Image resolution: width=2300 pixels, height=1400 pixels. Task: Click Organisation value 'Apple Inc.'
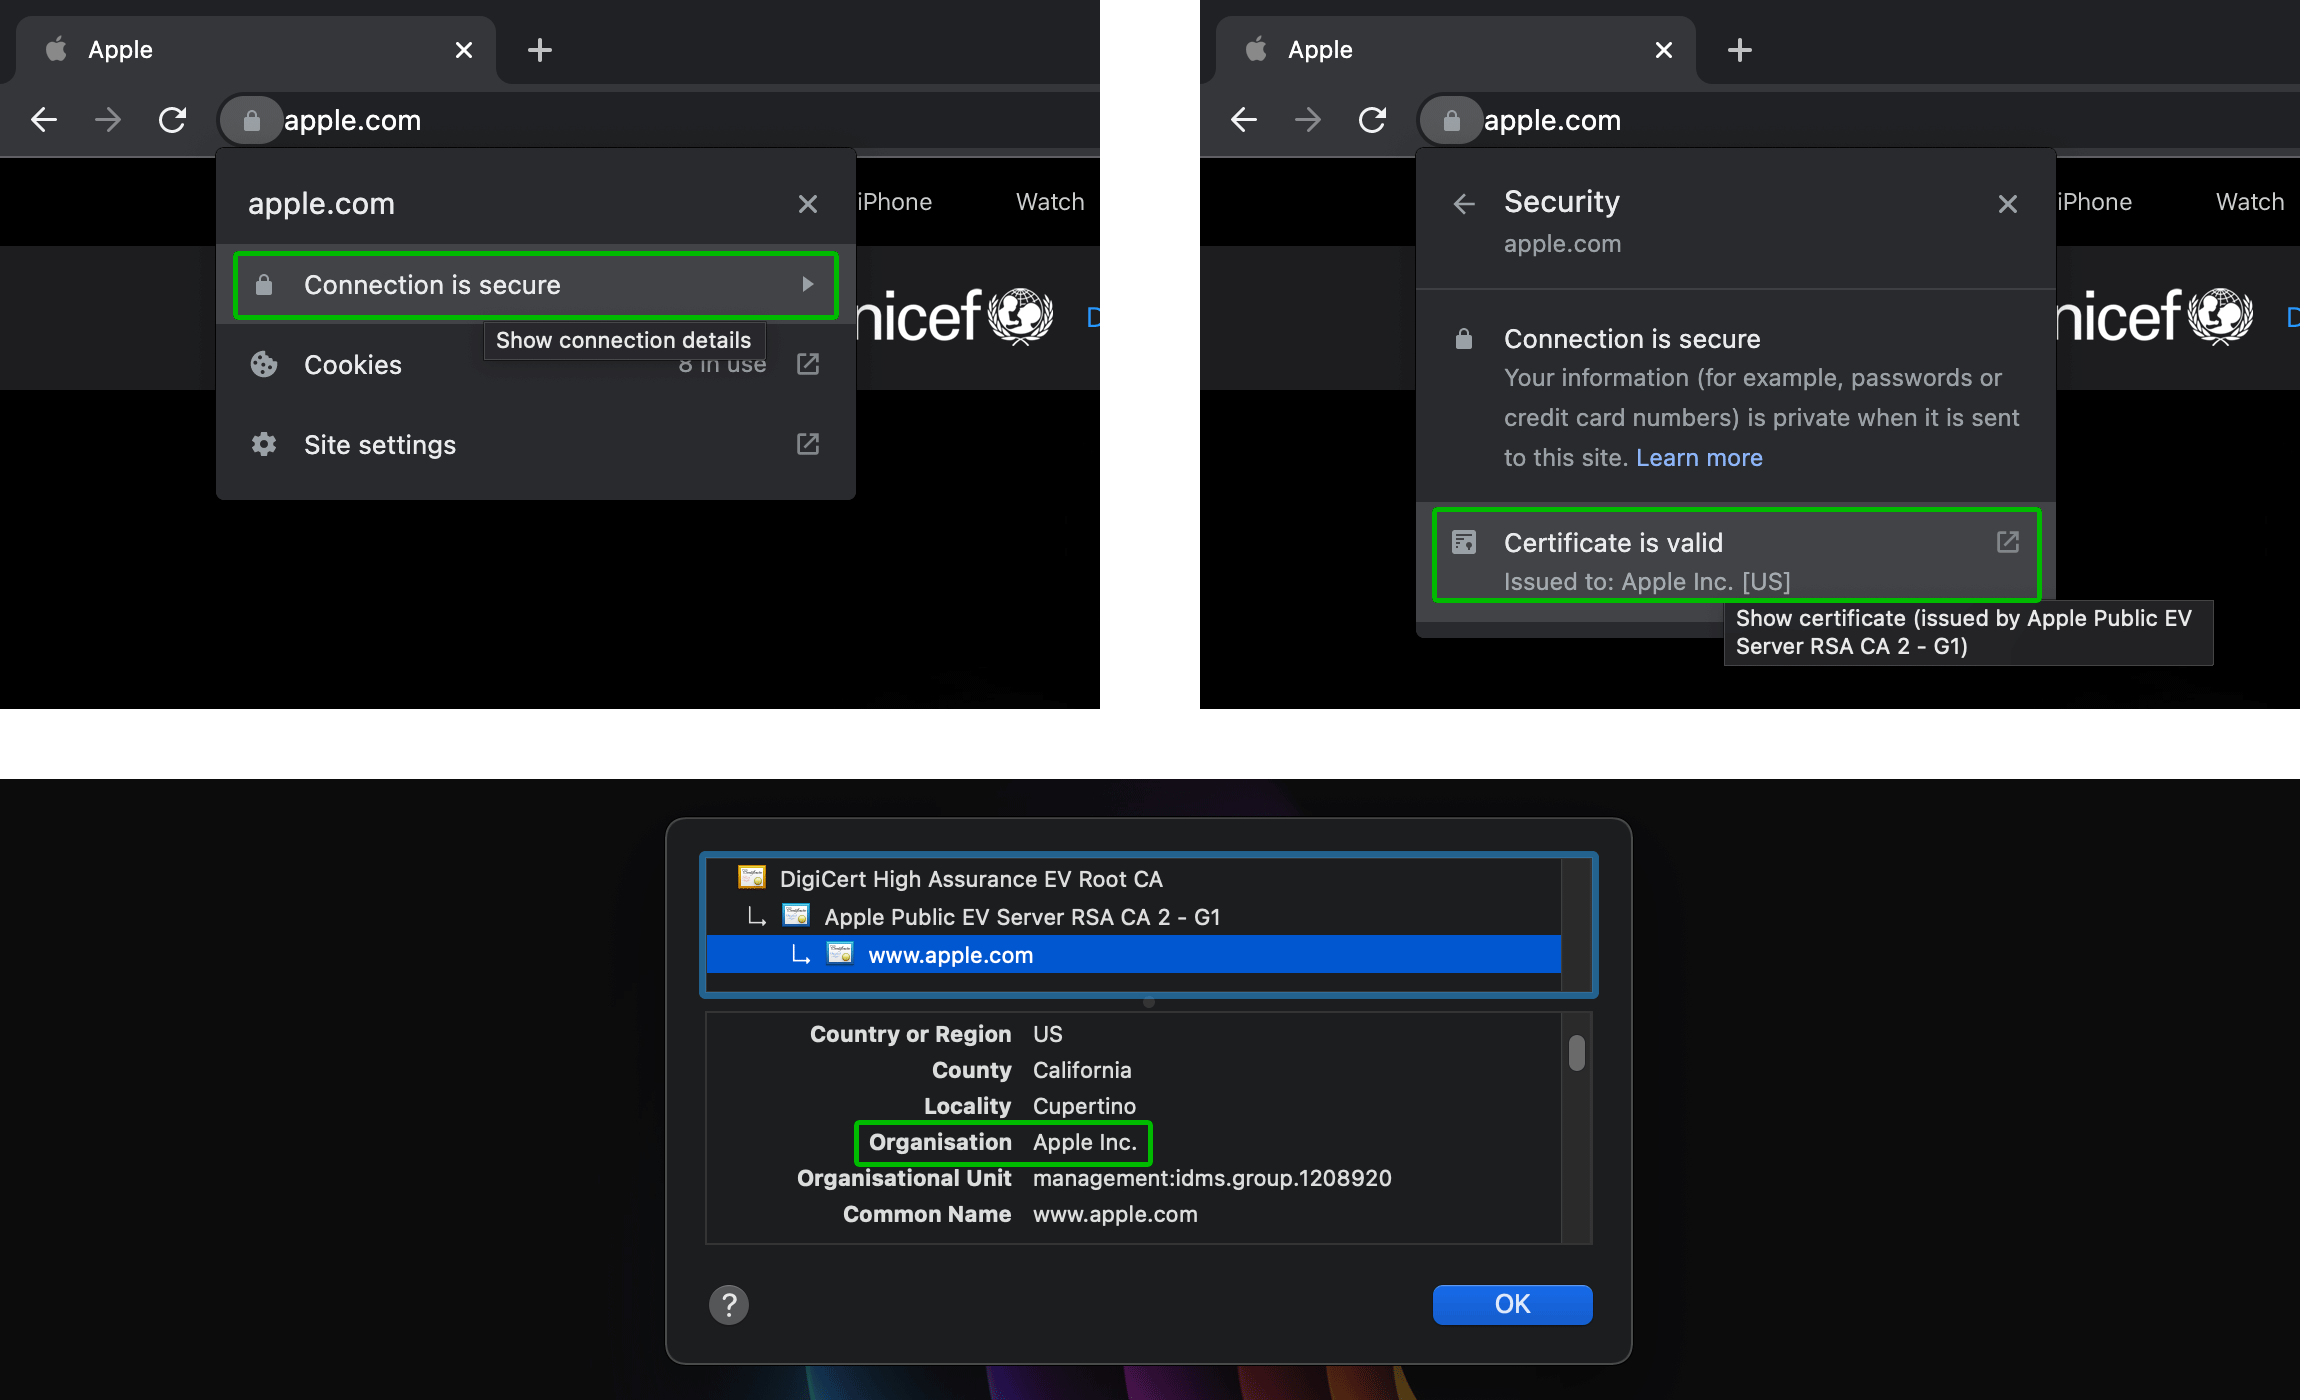pos(1085,1142)
